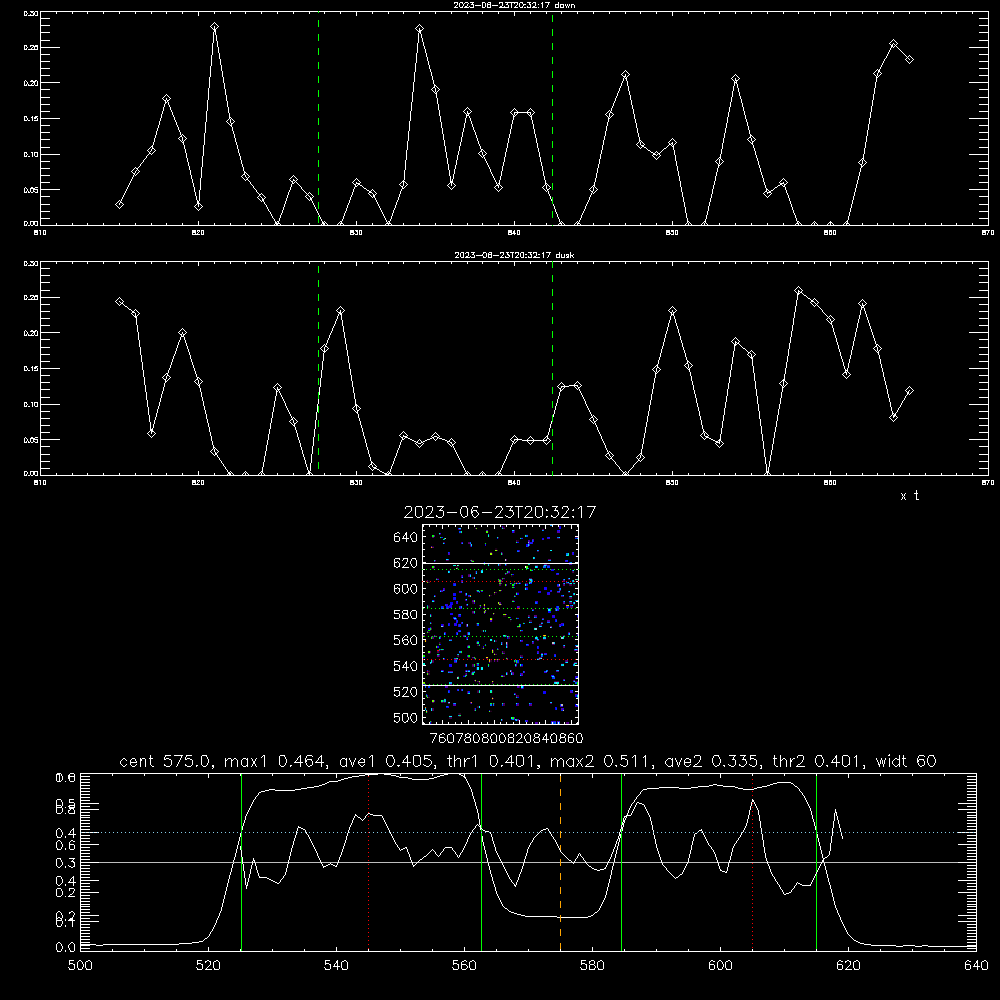Click the '0.3' y-axis label of the bottom plot
Image resolution: width=1000 pixels, height=1000 pixels.
(66, 862)
